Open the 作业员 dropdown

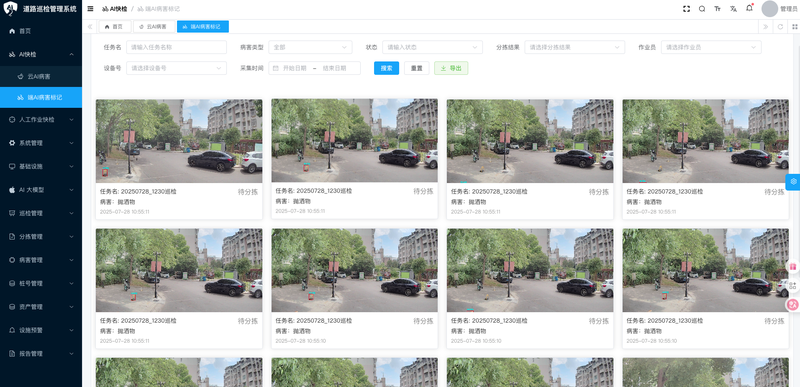point(711,47)
